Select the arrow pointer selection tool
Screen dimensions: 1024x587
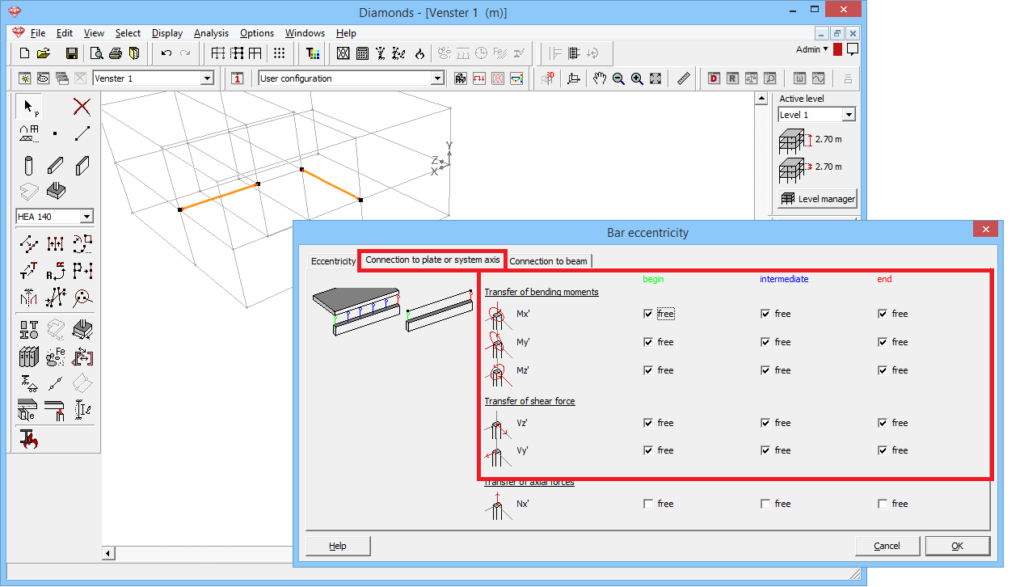pos(29,107)
